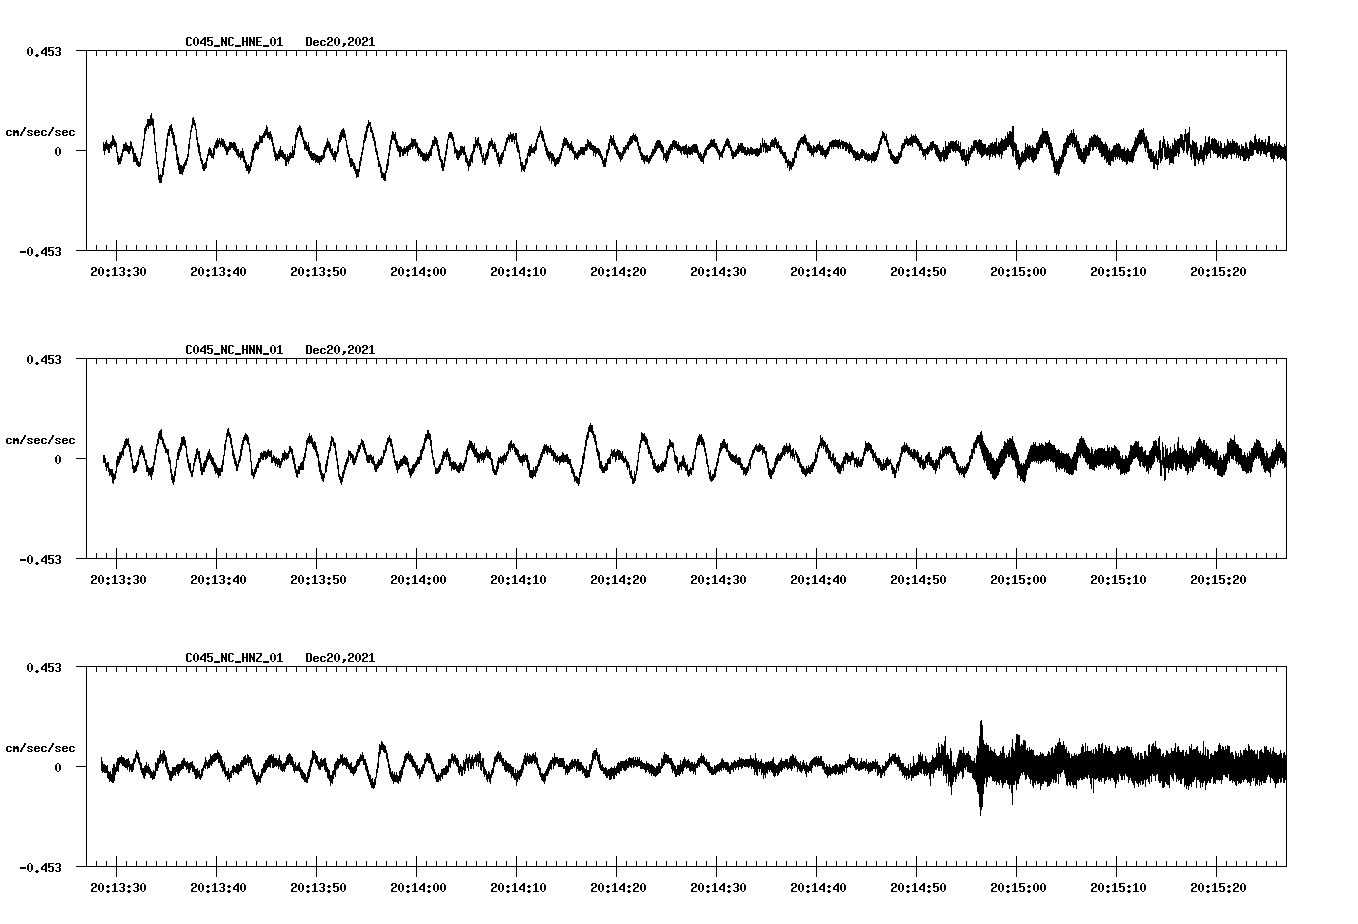Pick 20:13:50 time label under HNE plot
The image size is (1358, 924).
[318, 272]
